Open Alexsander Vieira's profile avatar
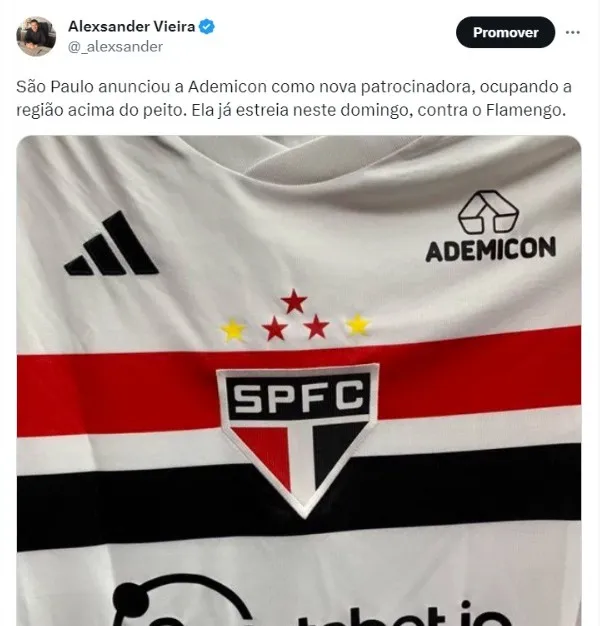The image size is (600, 626). coord(36,36)
